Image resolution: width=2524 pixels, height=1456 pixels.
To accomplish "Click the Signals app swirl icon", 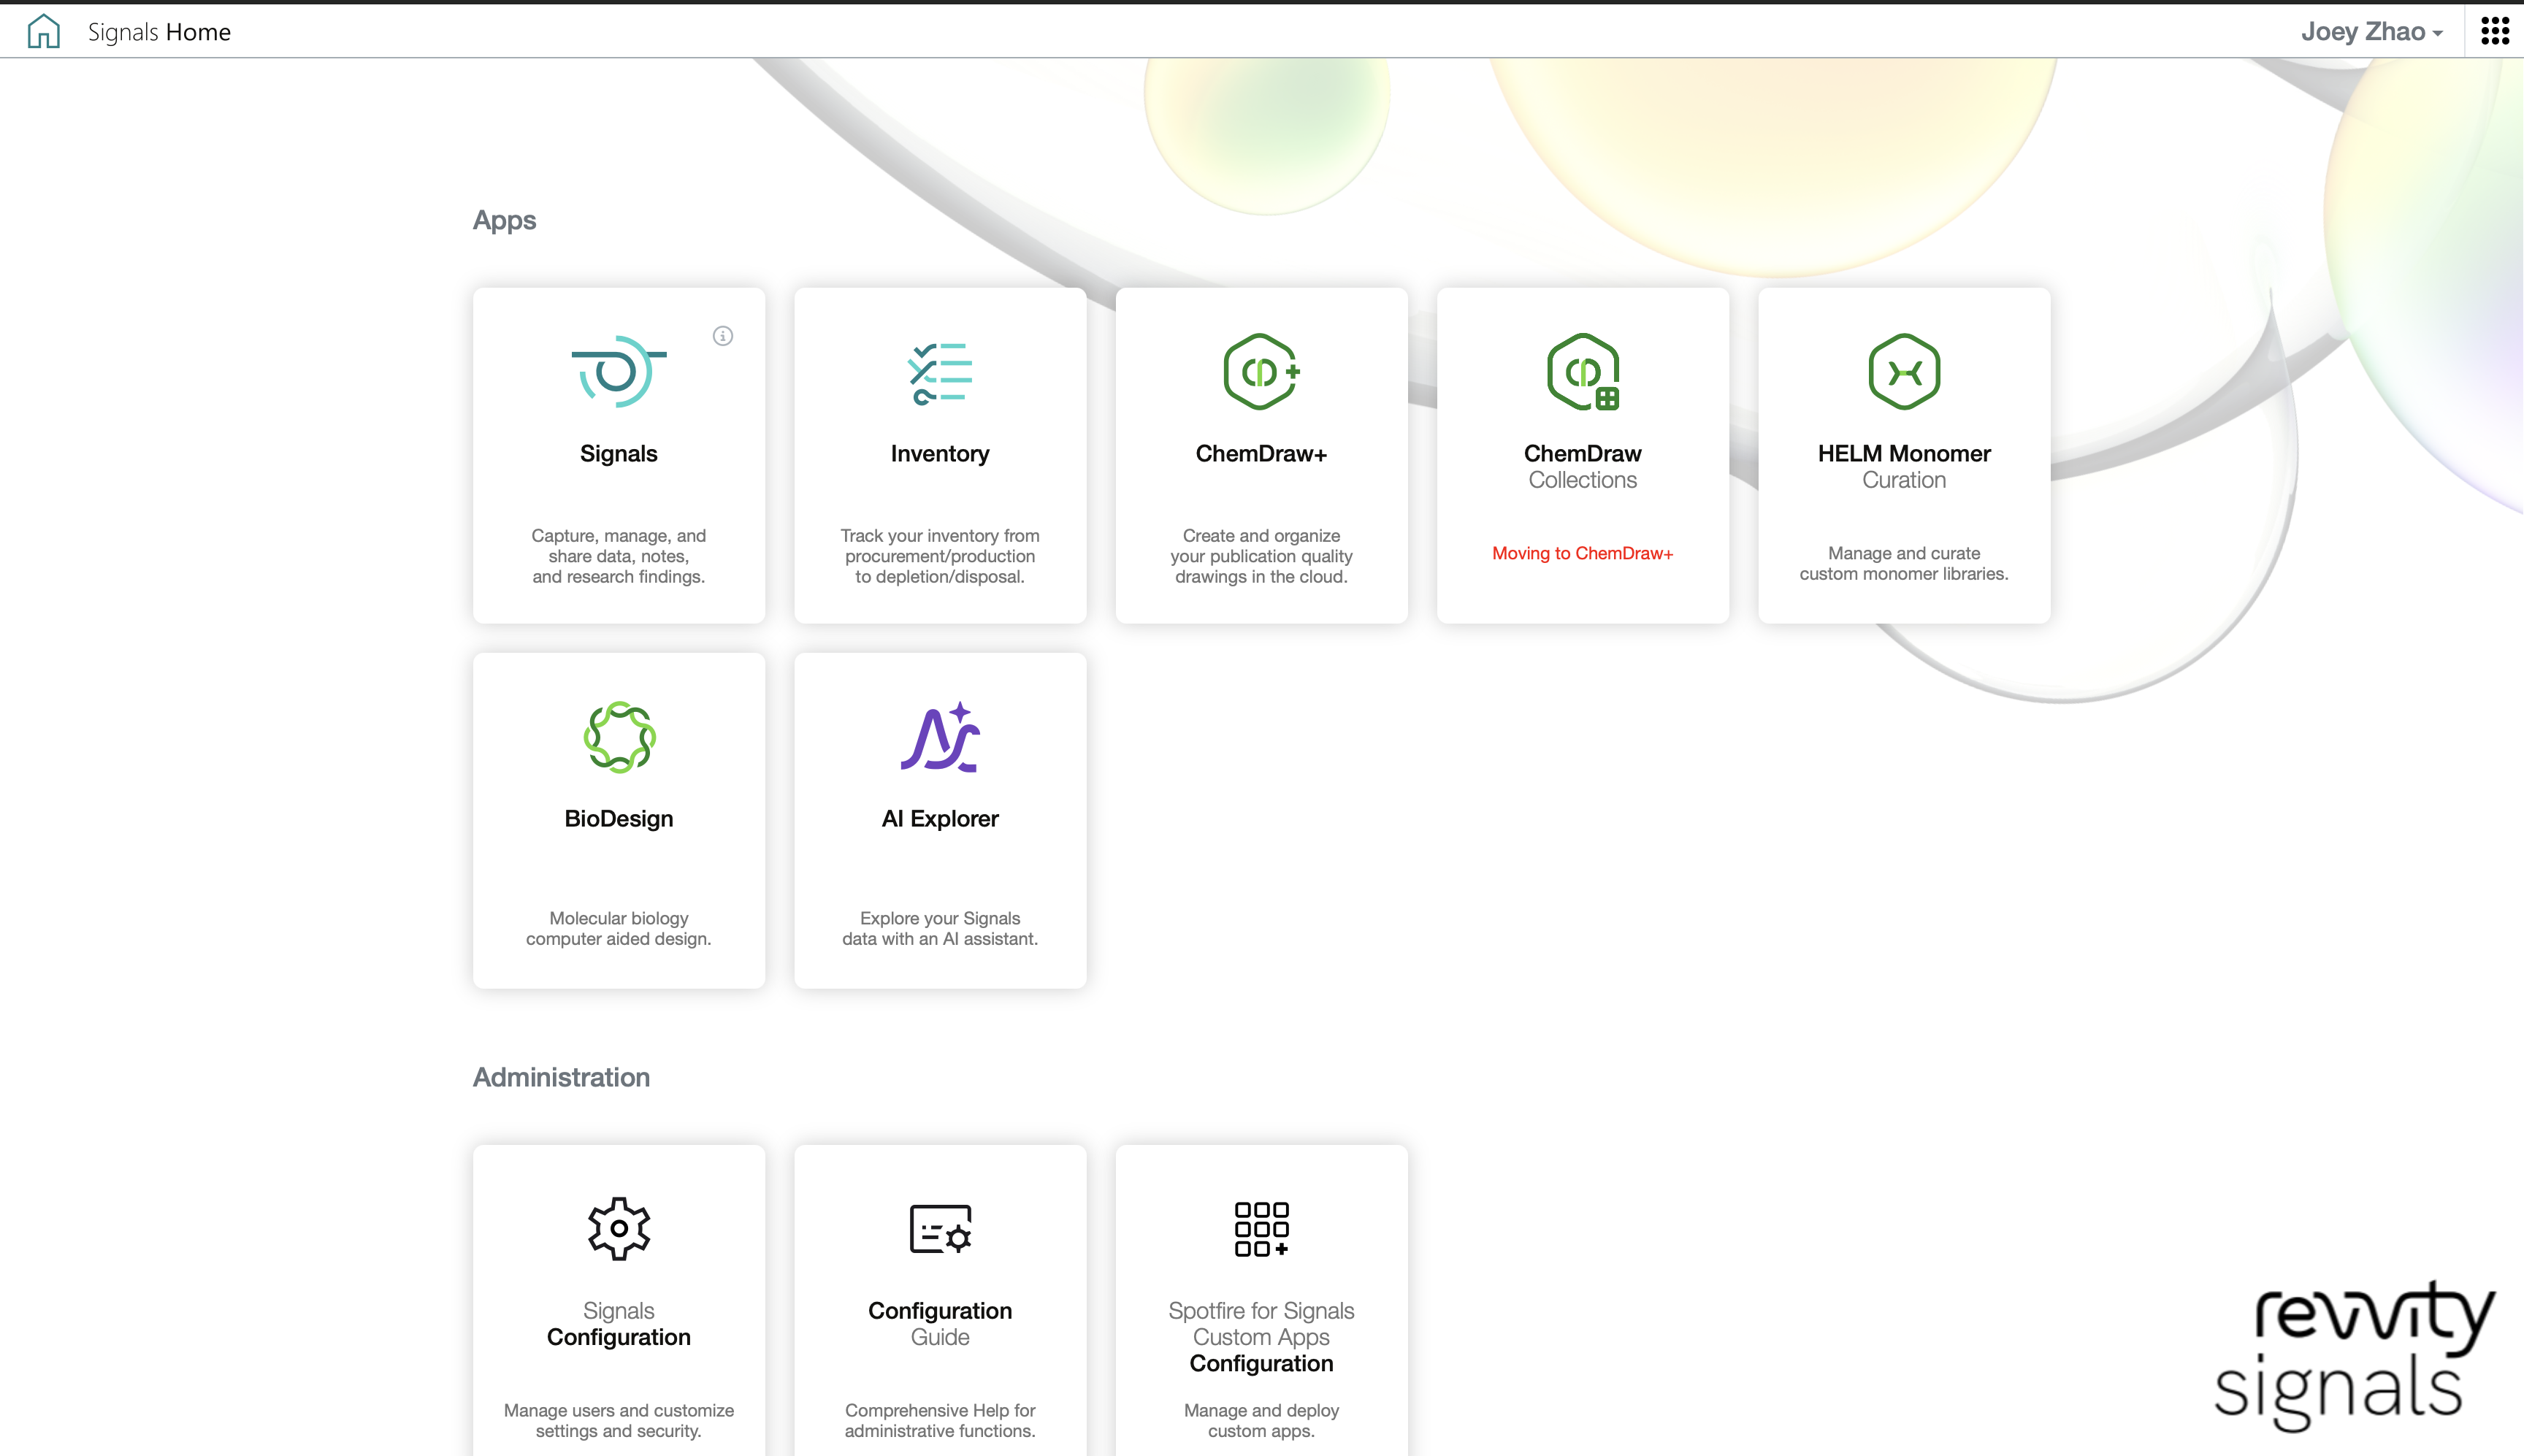I will (618, 371).
